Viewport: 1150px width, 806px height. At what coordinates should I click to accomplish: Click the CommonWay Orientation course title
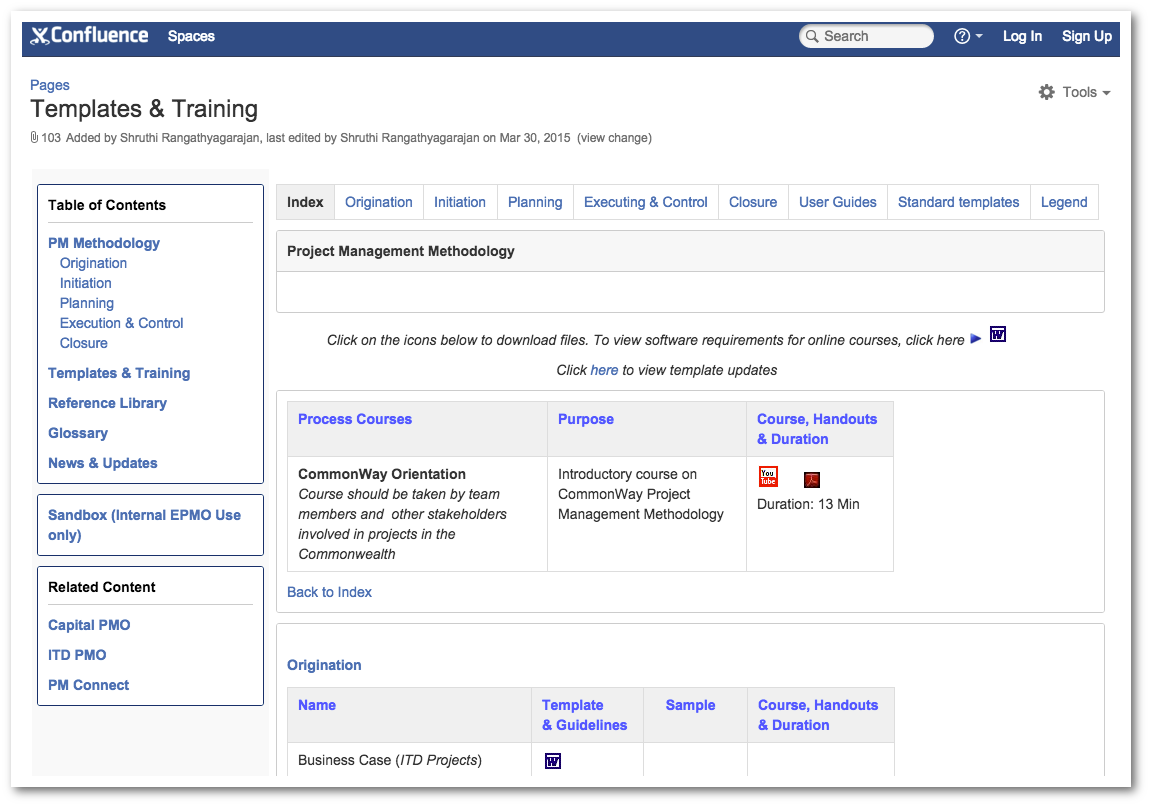coord(381,475)
